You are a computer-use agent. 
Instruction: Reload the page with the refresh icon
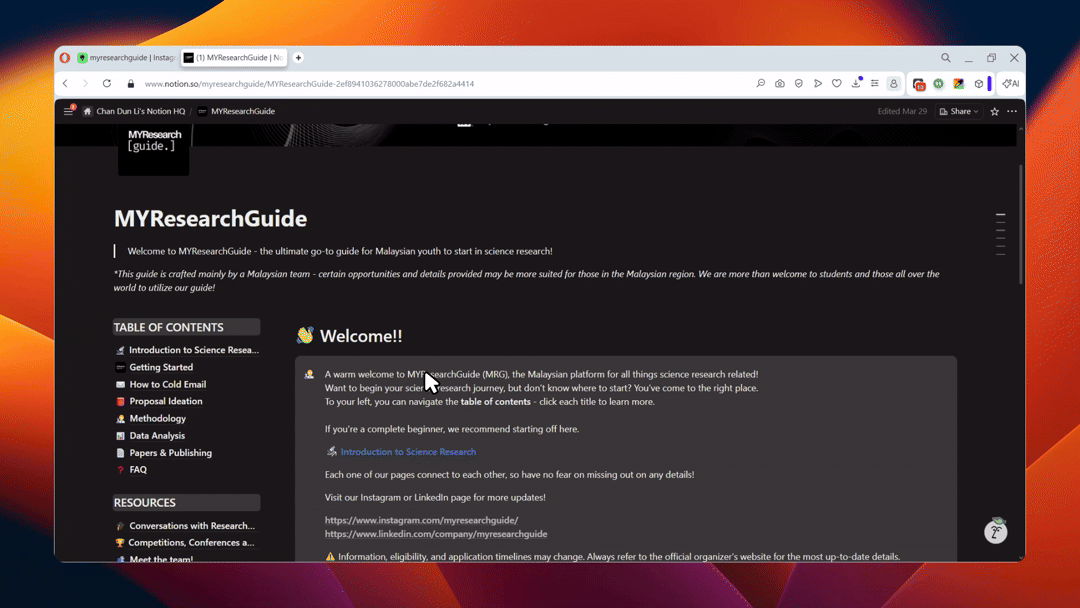pyautogui.click(x=107, y=84)
